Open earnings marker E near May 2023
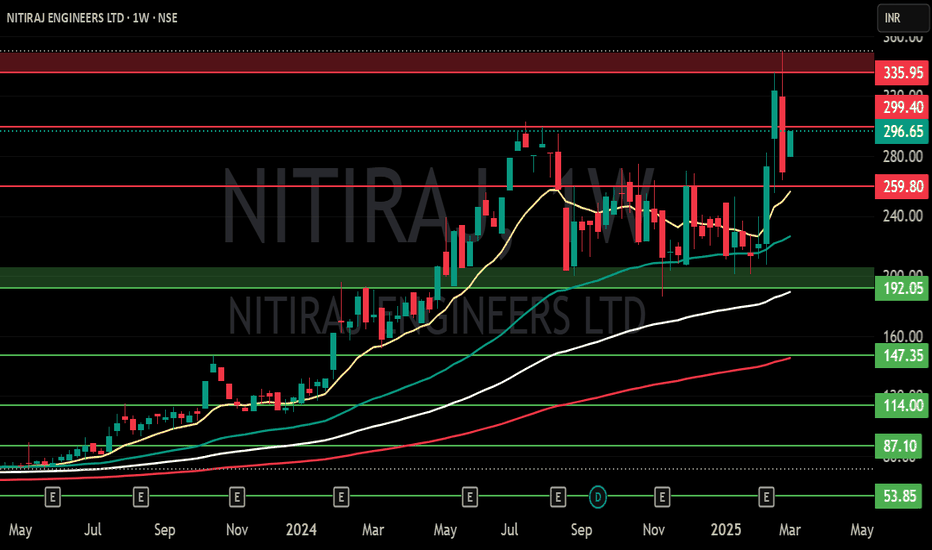This screenshot has height=550, width=932. coord(52,496)
